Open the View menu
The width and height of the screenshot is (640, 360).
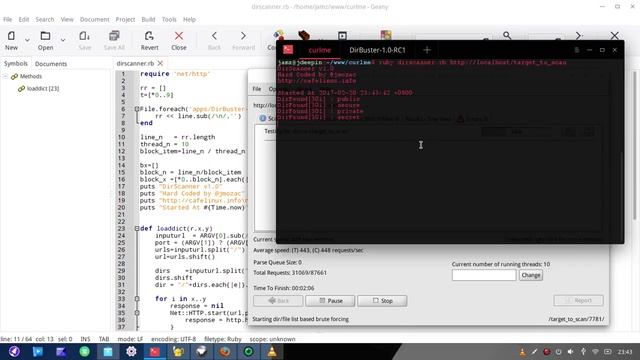pos(67,19)
